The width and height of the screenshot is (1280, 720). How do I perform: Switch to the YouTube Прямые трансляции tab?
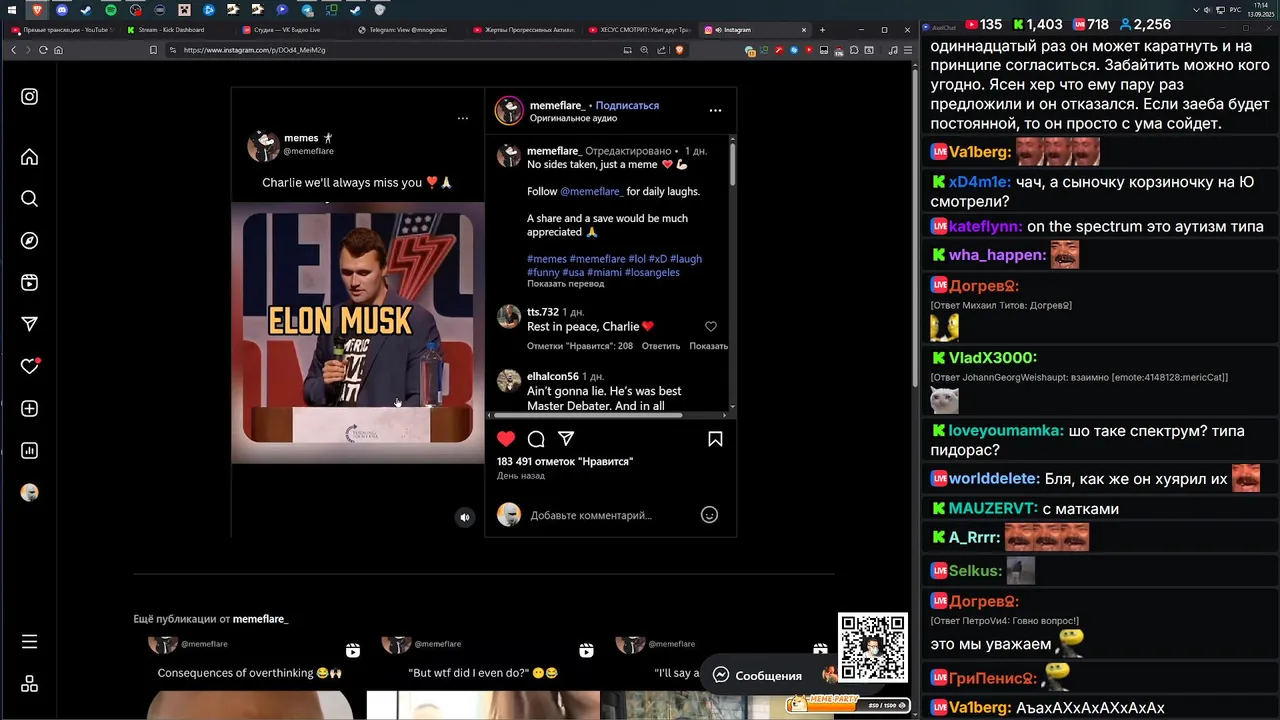[x=60, y=30]
